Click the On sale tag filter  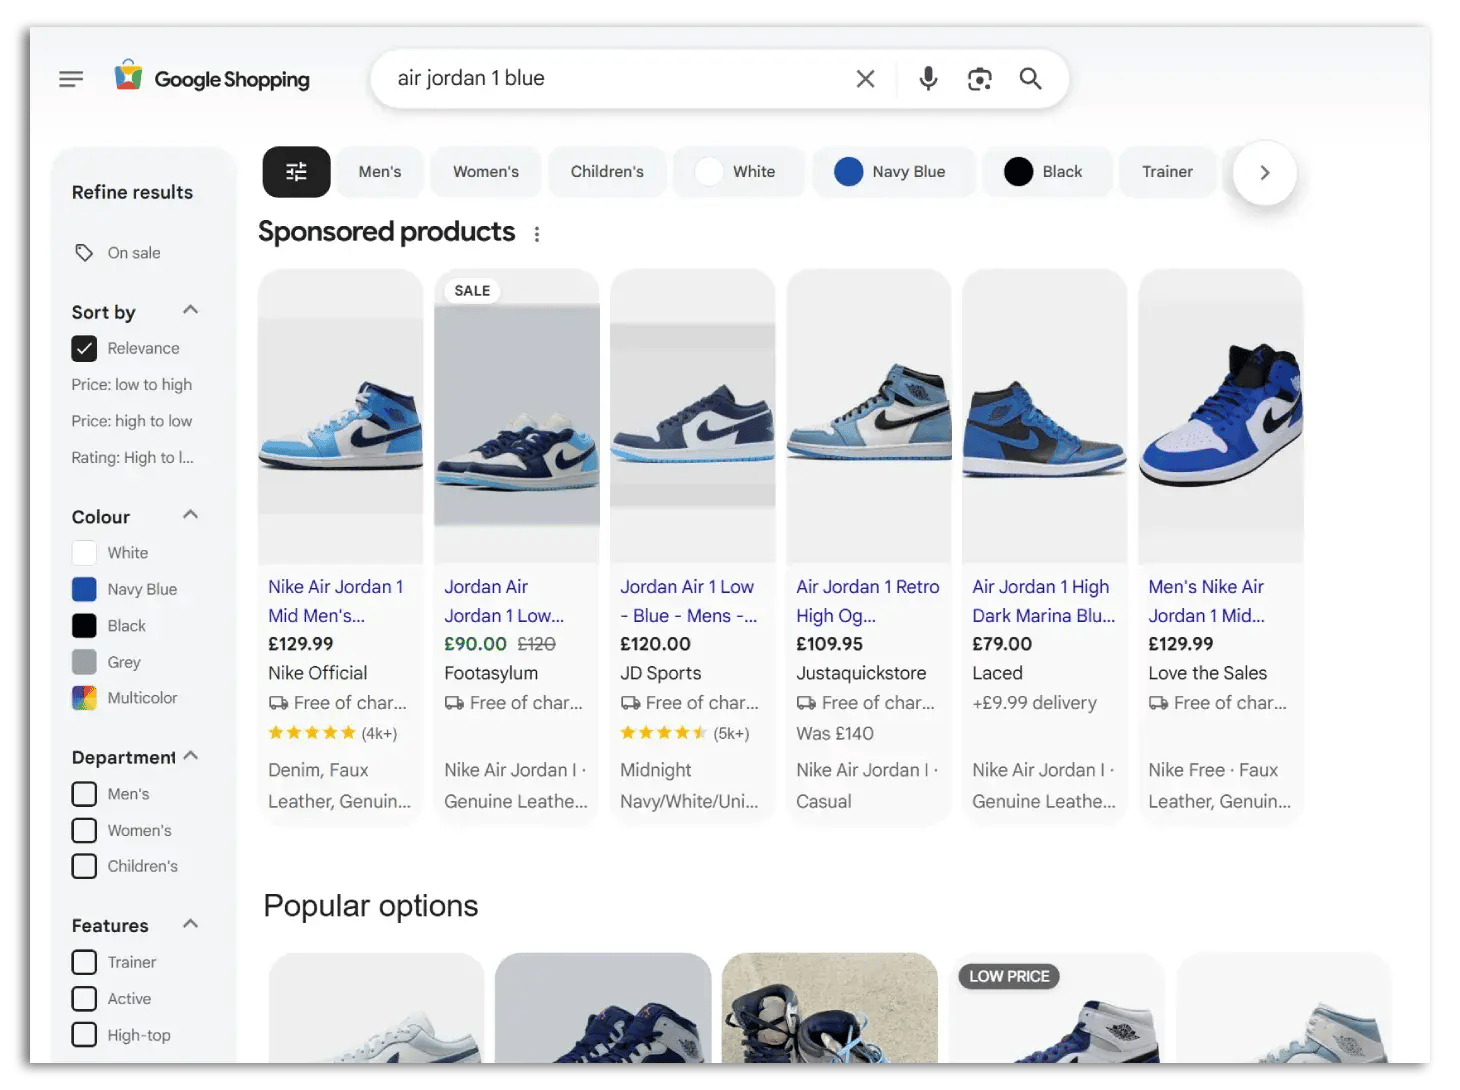pos(116,252)
